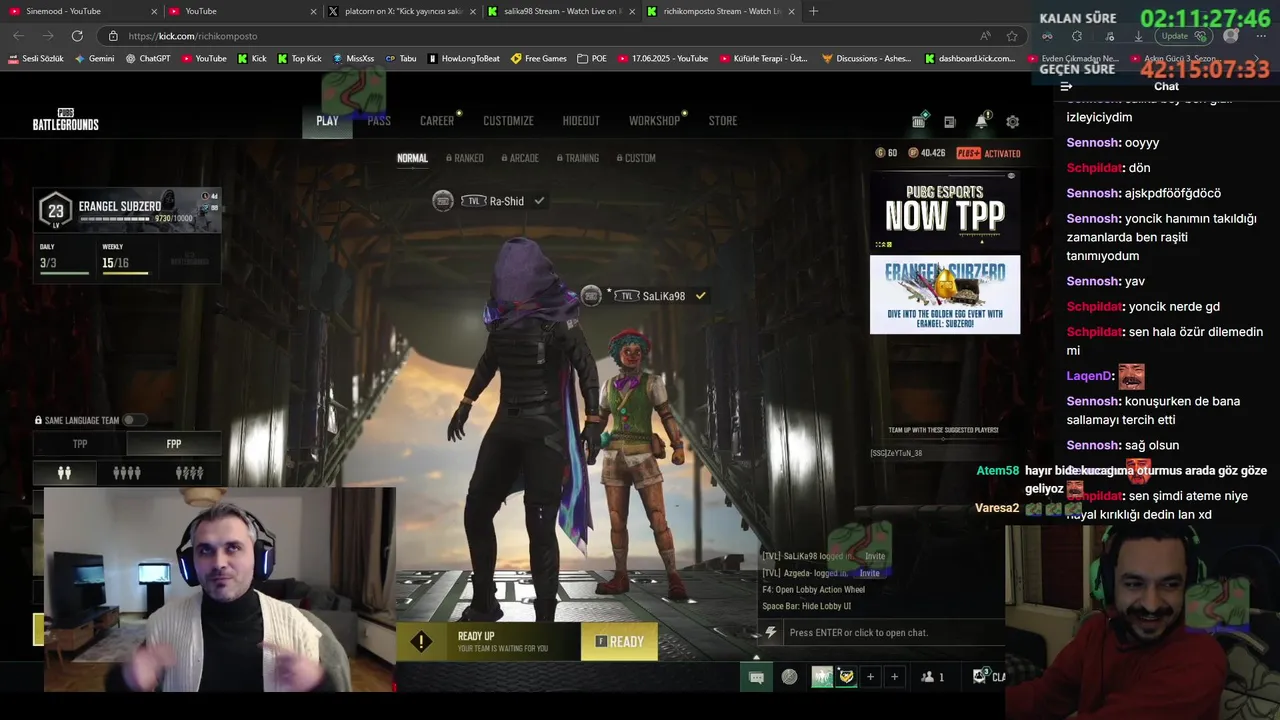Viewport: 1280px width, 720px height.
Task: Open the Erangel Subzero golden egg banner
Action: pos(945,294)
